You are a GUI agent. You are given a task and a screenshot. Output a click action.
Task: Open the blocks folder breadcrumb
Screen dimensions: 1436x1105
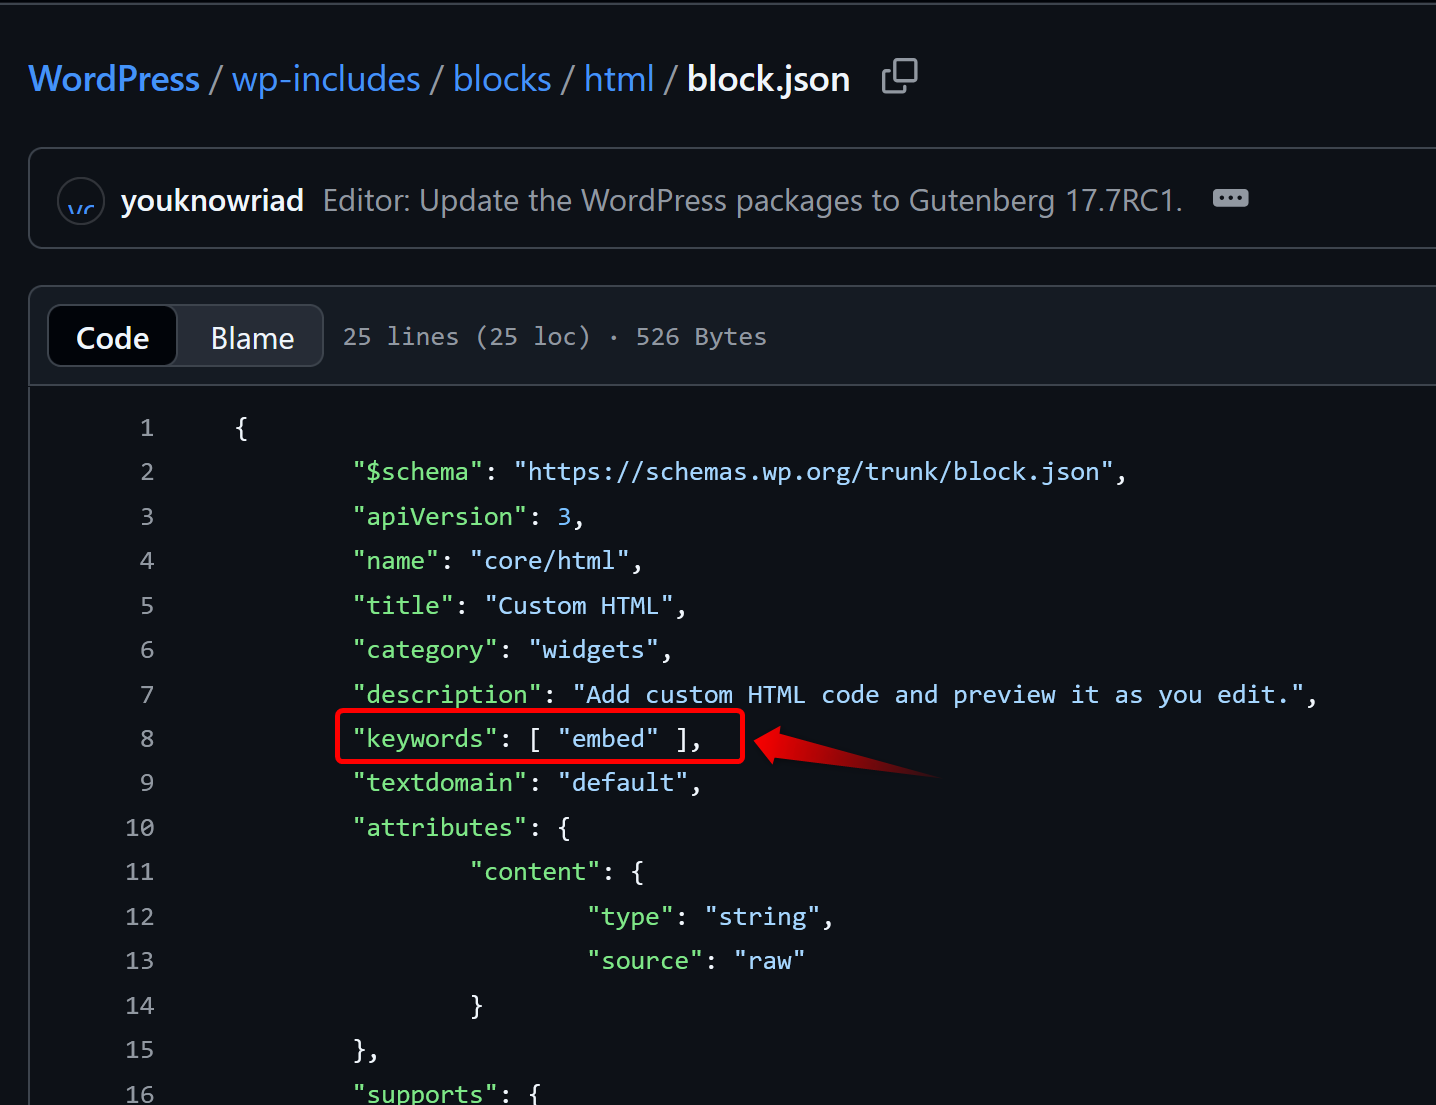point(502,79)
